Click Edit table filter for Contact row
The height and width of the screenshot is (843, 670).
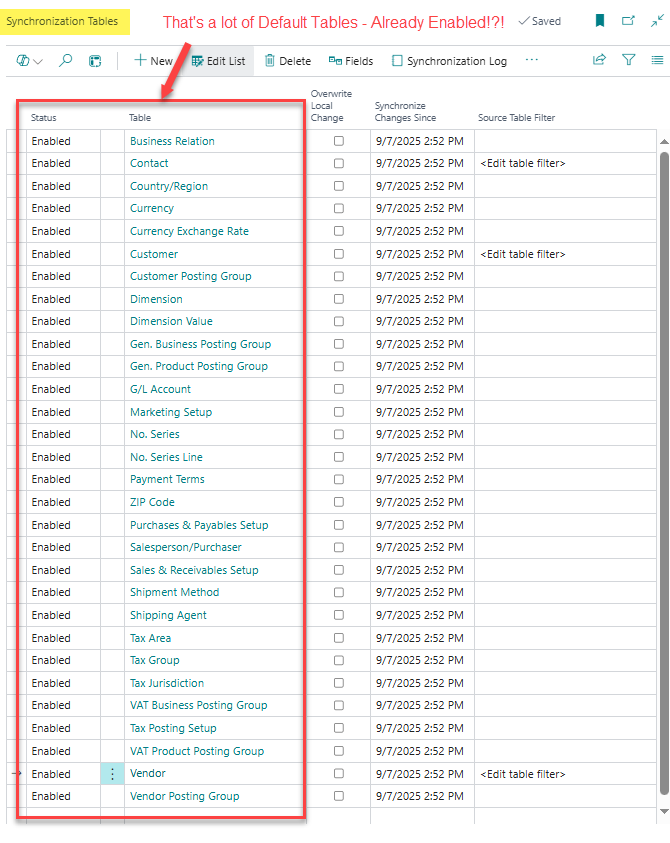pos(522,164)
